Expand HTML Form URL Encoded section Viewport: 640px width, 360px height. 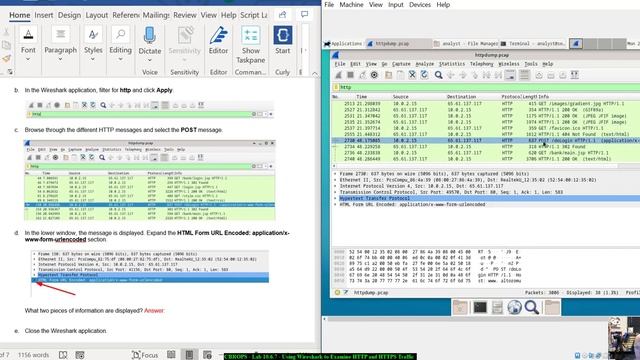[335, 204]
